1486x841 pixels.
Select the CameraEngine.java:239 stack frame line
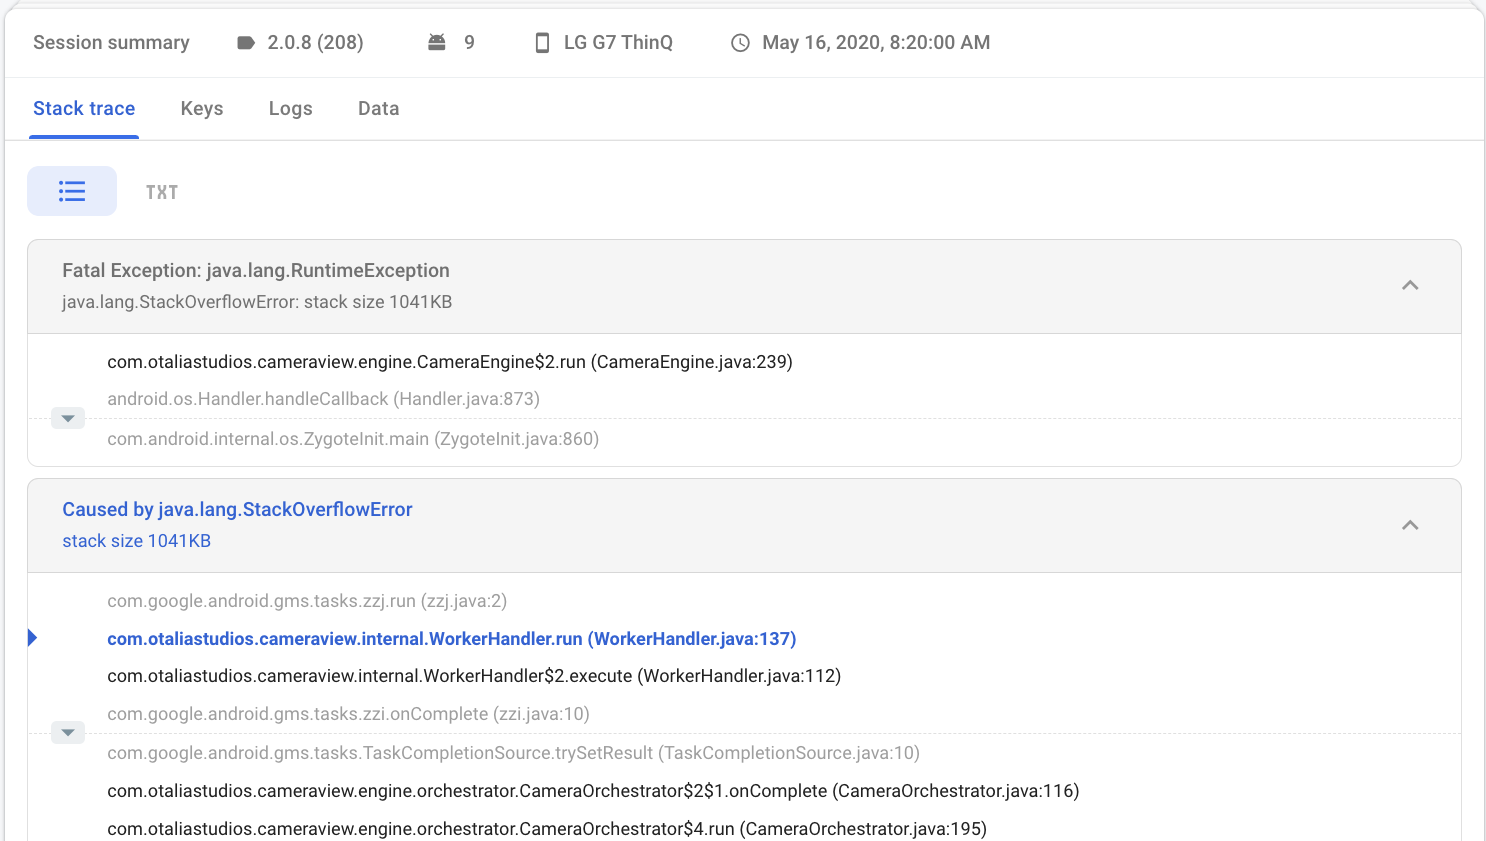coord(449,361)
